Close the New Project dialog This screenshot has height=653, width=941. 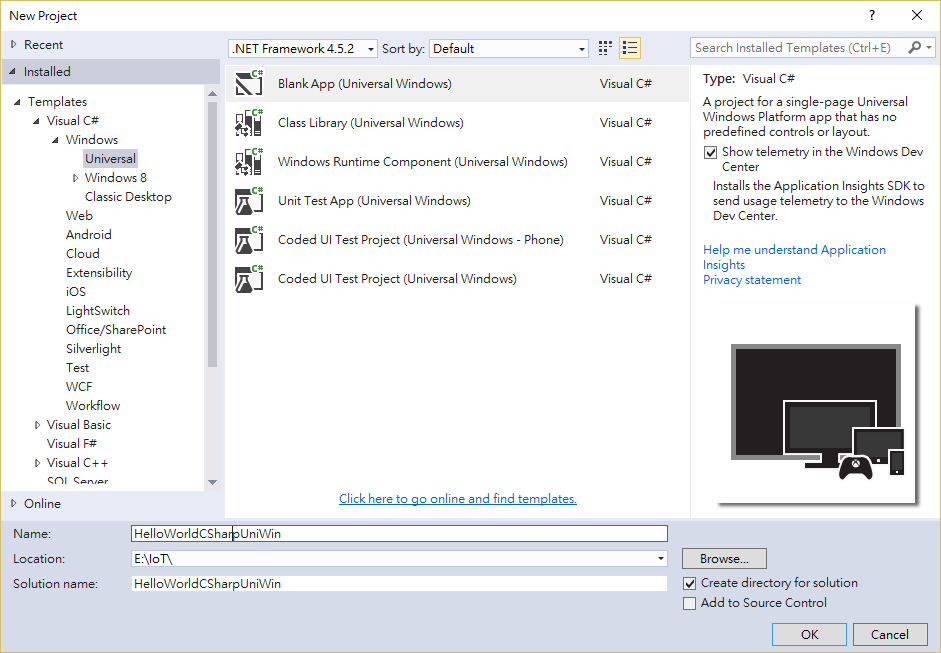(x=917, y=16)
